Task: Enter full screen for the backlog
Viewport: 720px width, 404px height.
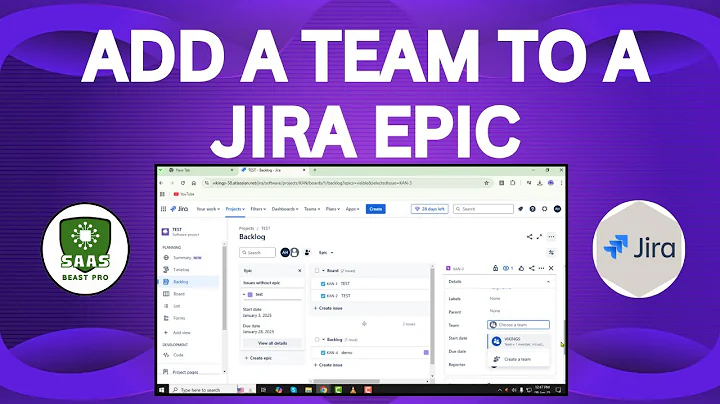Action: pos(539,237)
